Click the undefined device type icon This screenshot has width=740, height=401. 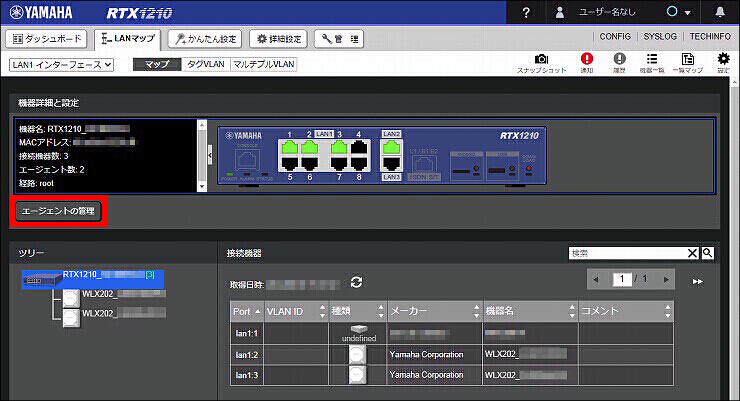coord(359,329)
